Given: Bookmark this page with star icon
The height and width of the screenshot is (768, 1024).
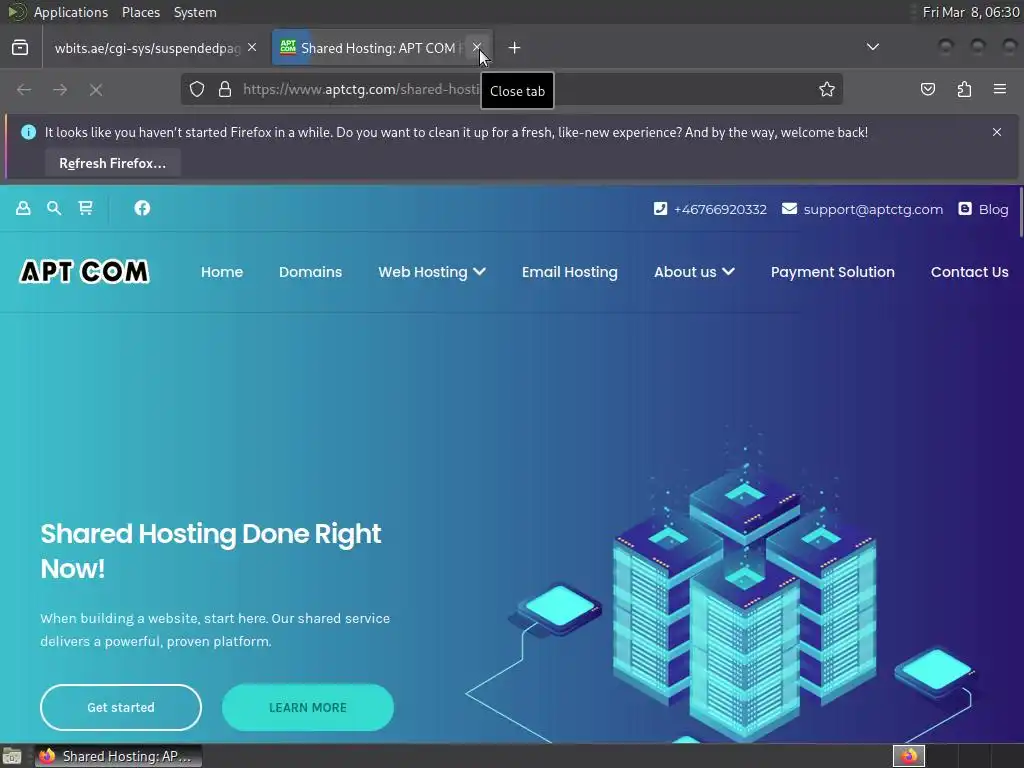Looking at the screenshot, I should (827, 89).
